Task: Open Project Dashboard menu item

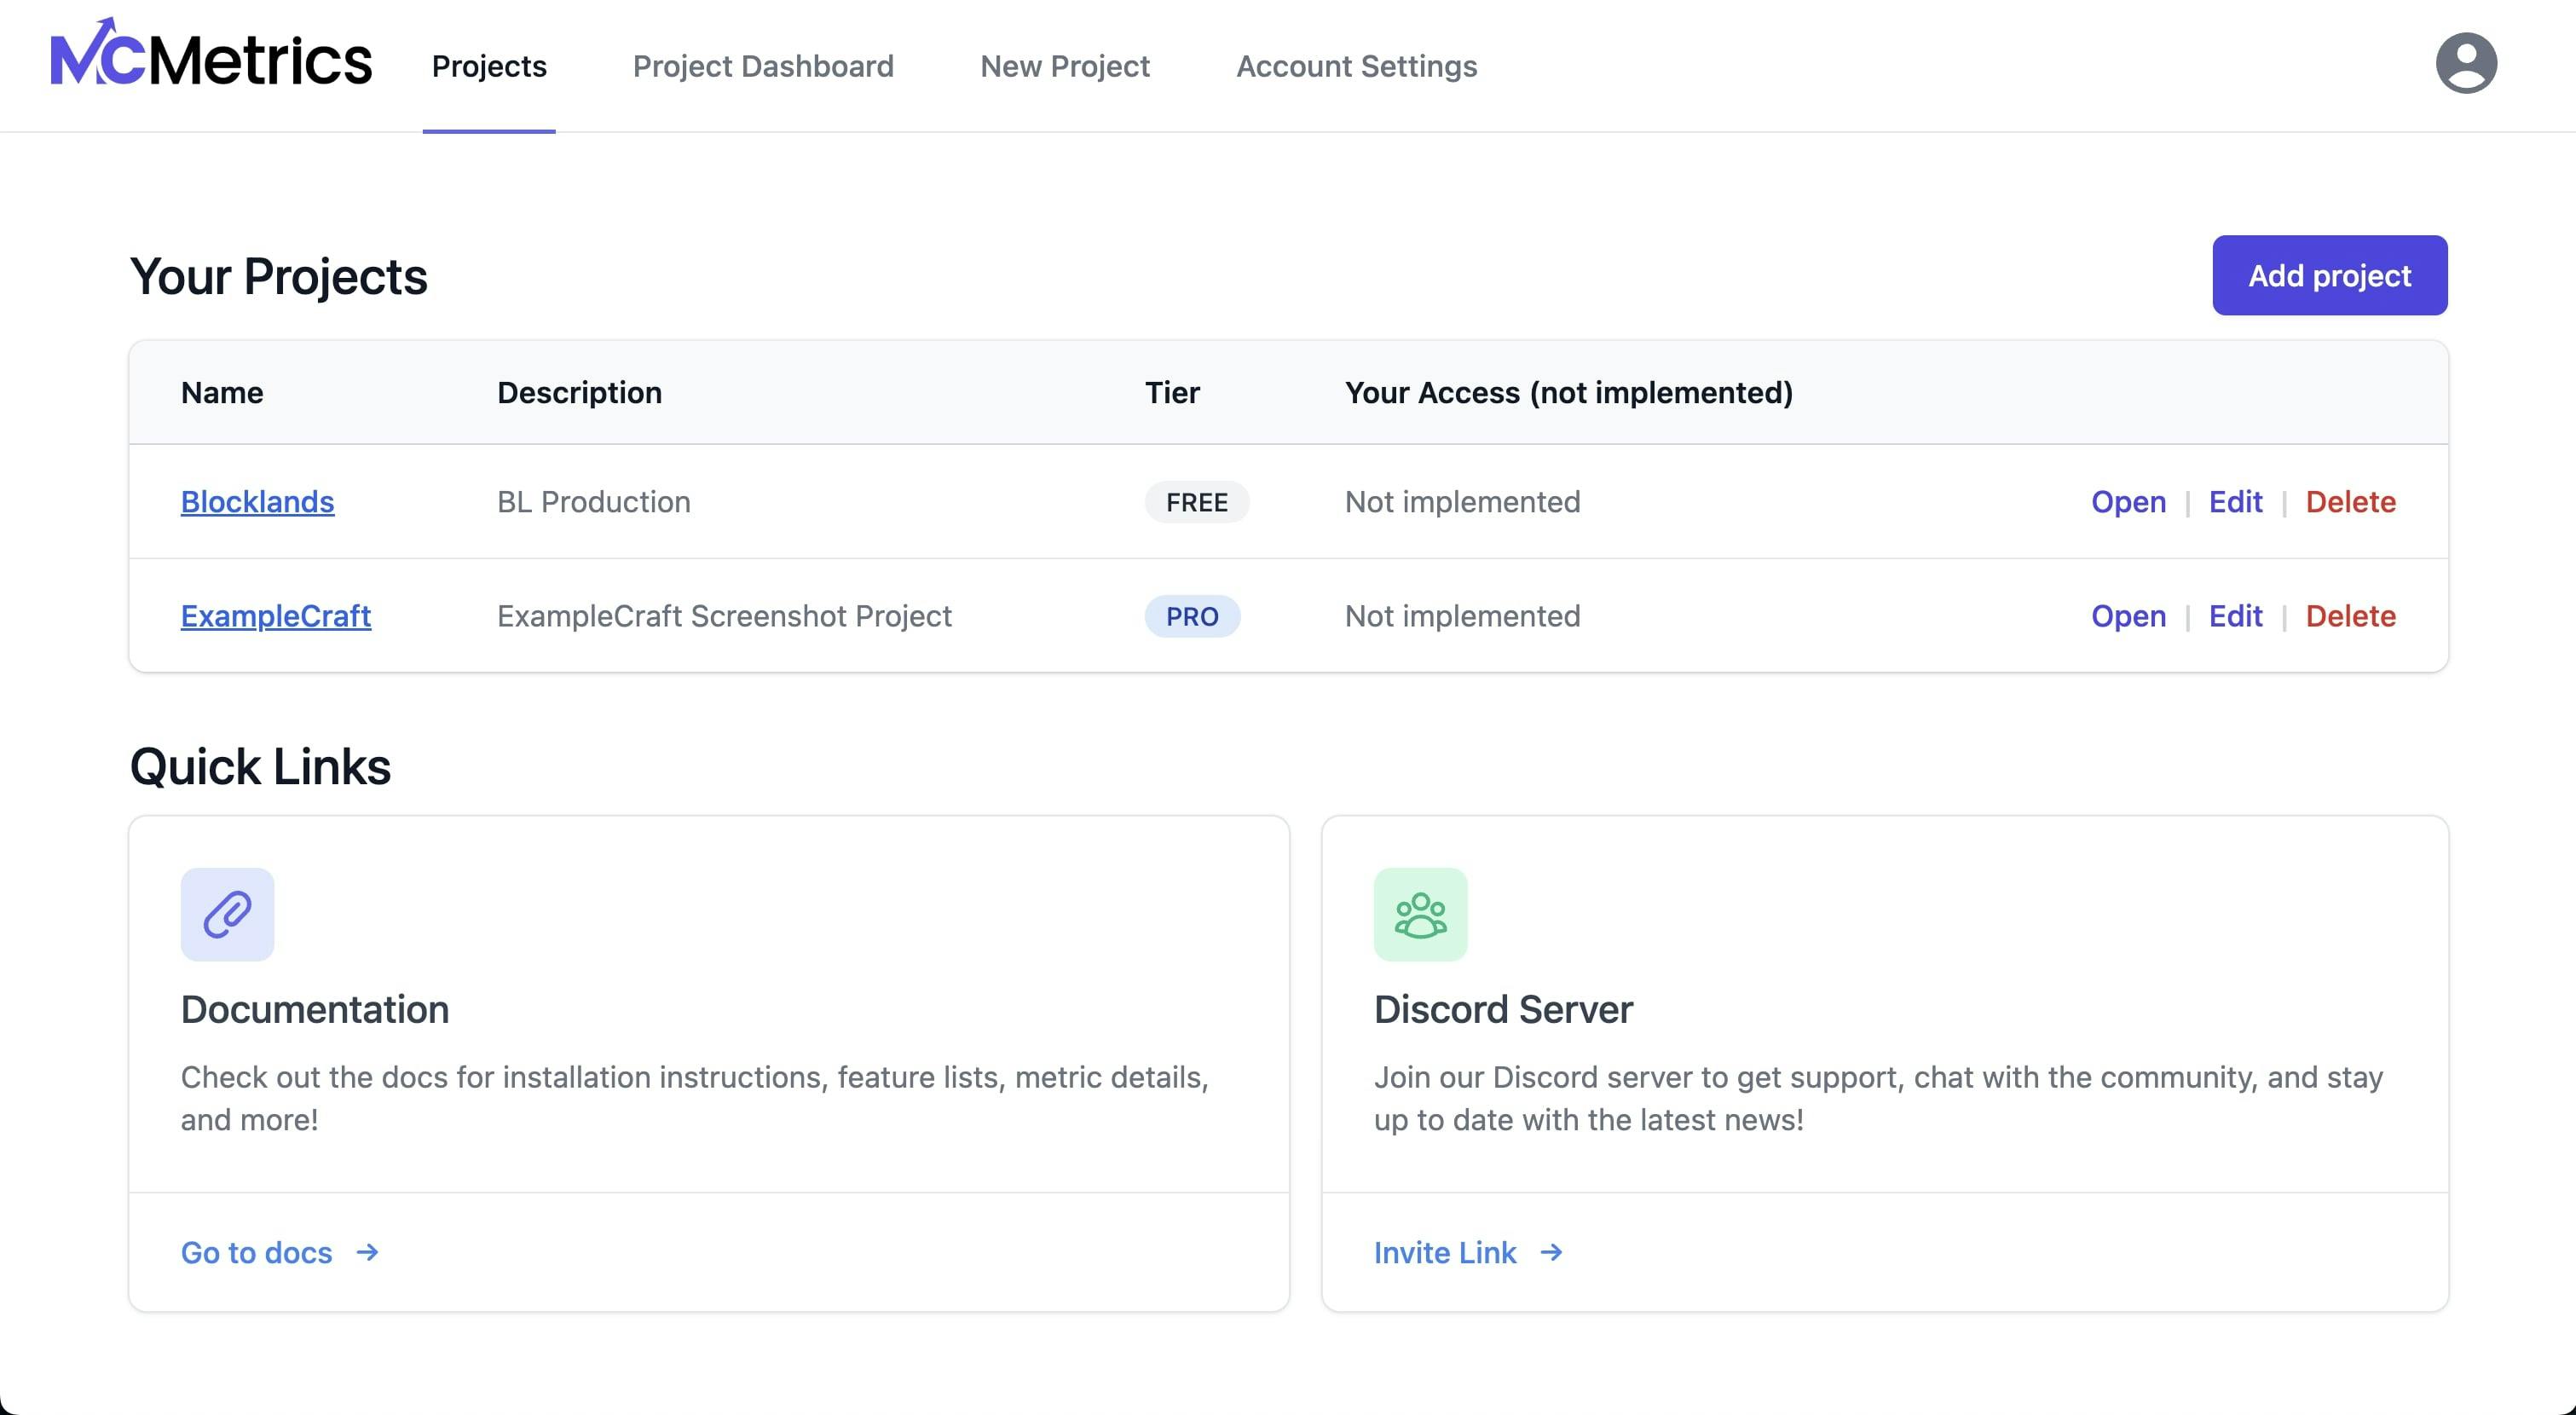Action: click(763, 65)
